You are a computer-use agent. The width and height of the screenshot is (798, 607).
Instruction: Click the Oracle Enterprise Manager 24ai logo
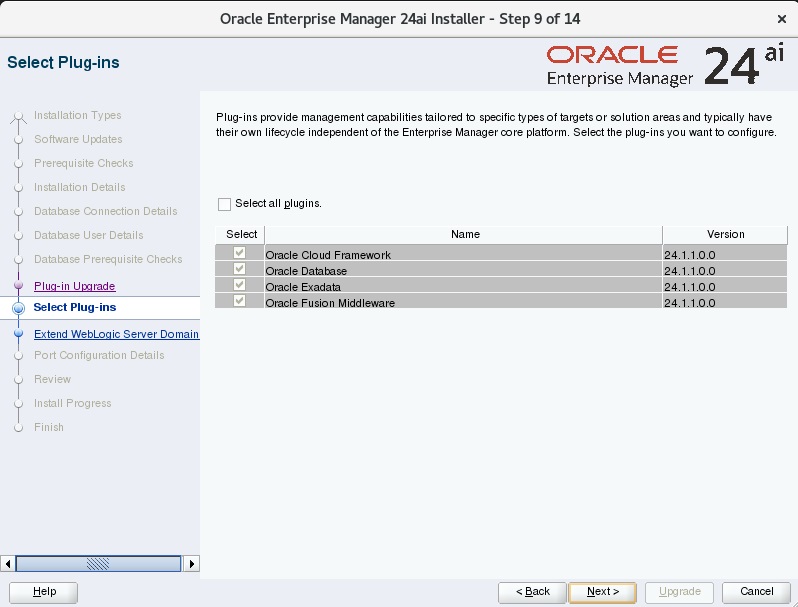click(665, 65)
